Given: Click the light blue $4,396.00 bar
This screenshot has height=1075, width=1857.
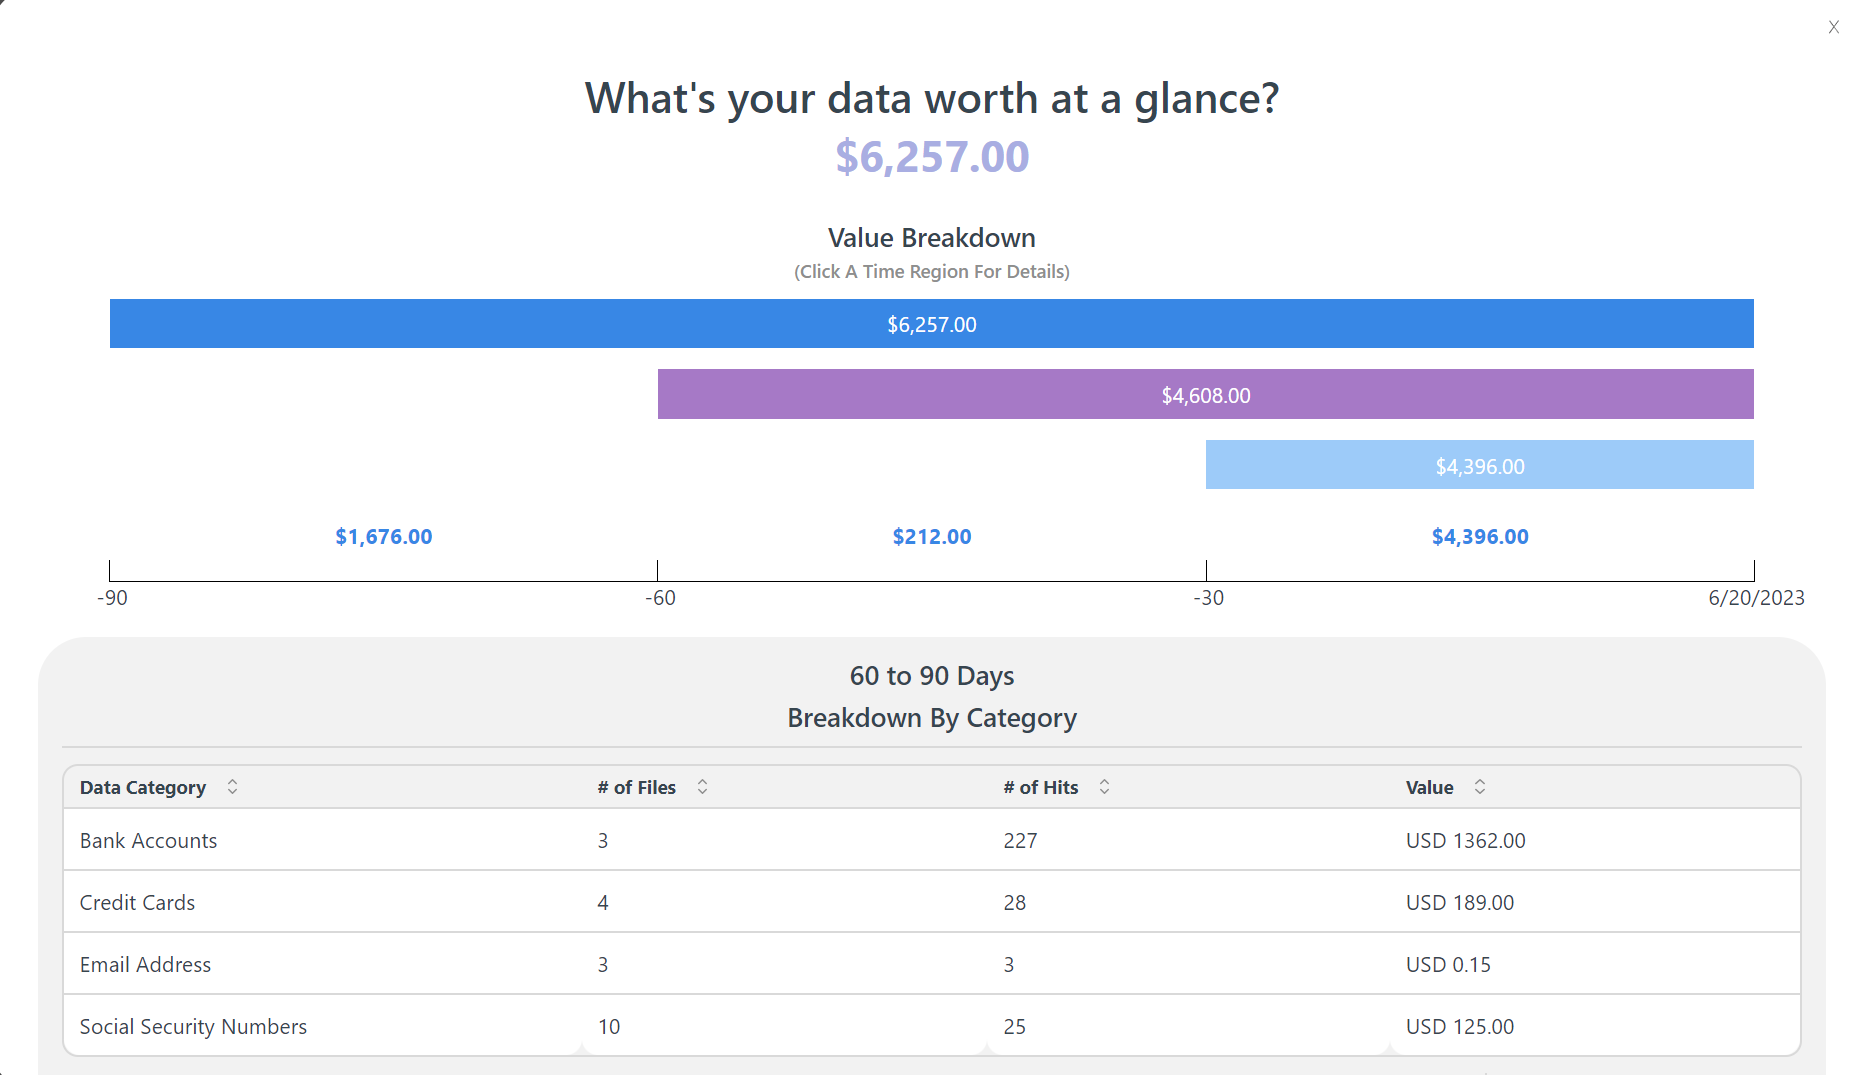Looking at the screenshot, I should click(x=1479, y=466).
